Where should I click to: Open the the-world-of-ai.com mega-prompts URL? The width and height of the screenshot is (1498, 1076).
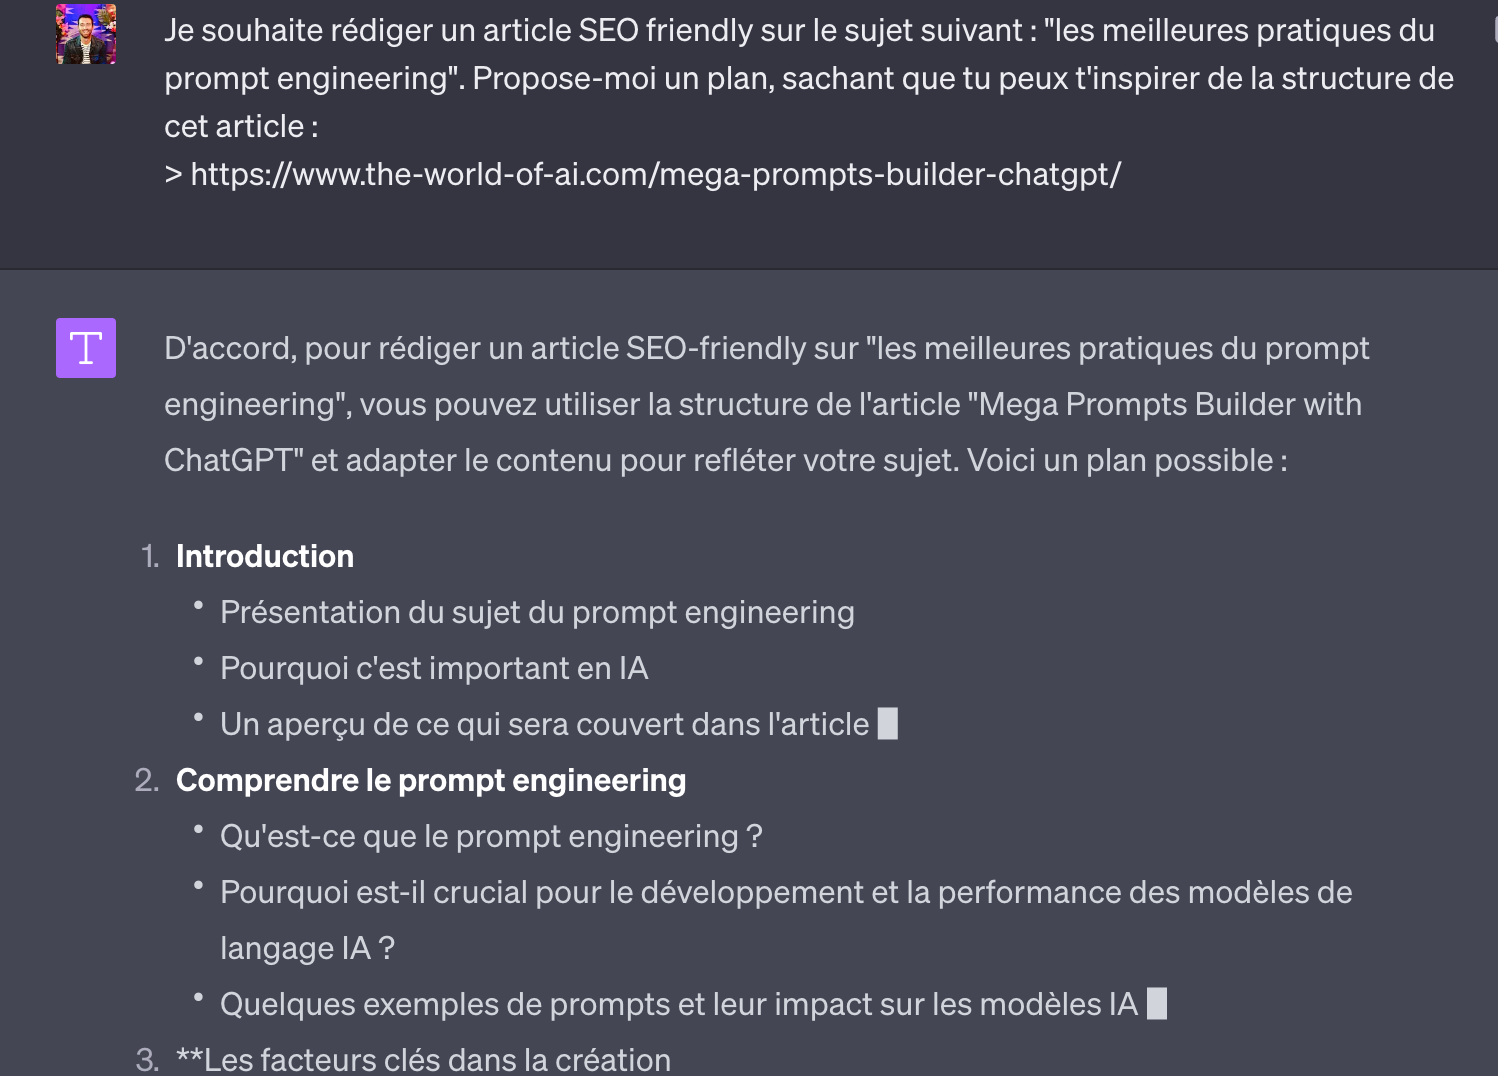[655, 175]
